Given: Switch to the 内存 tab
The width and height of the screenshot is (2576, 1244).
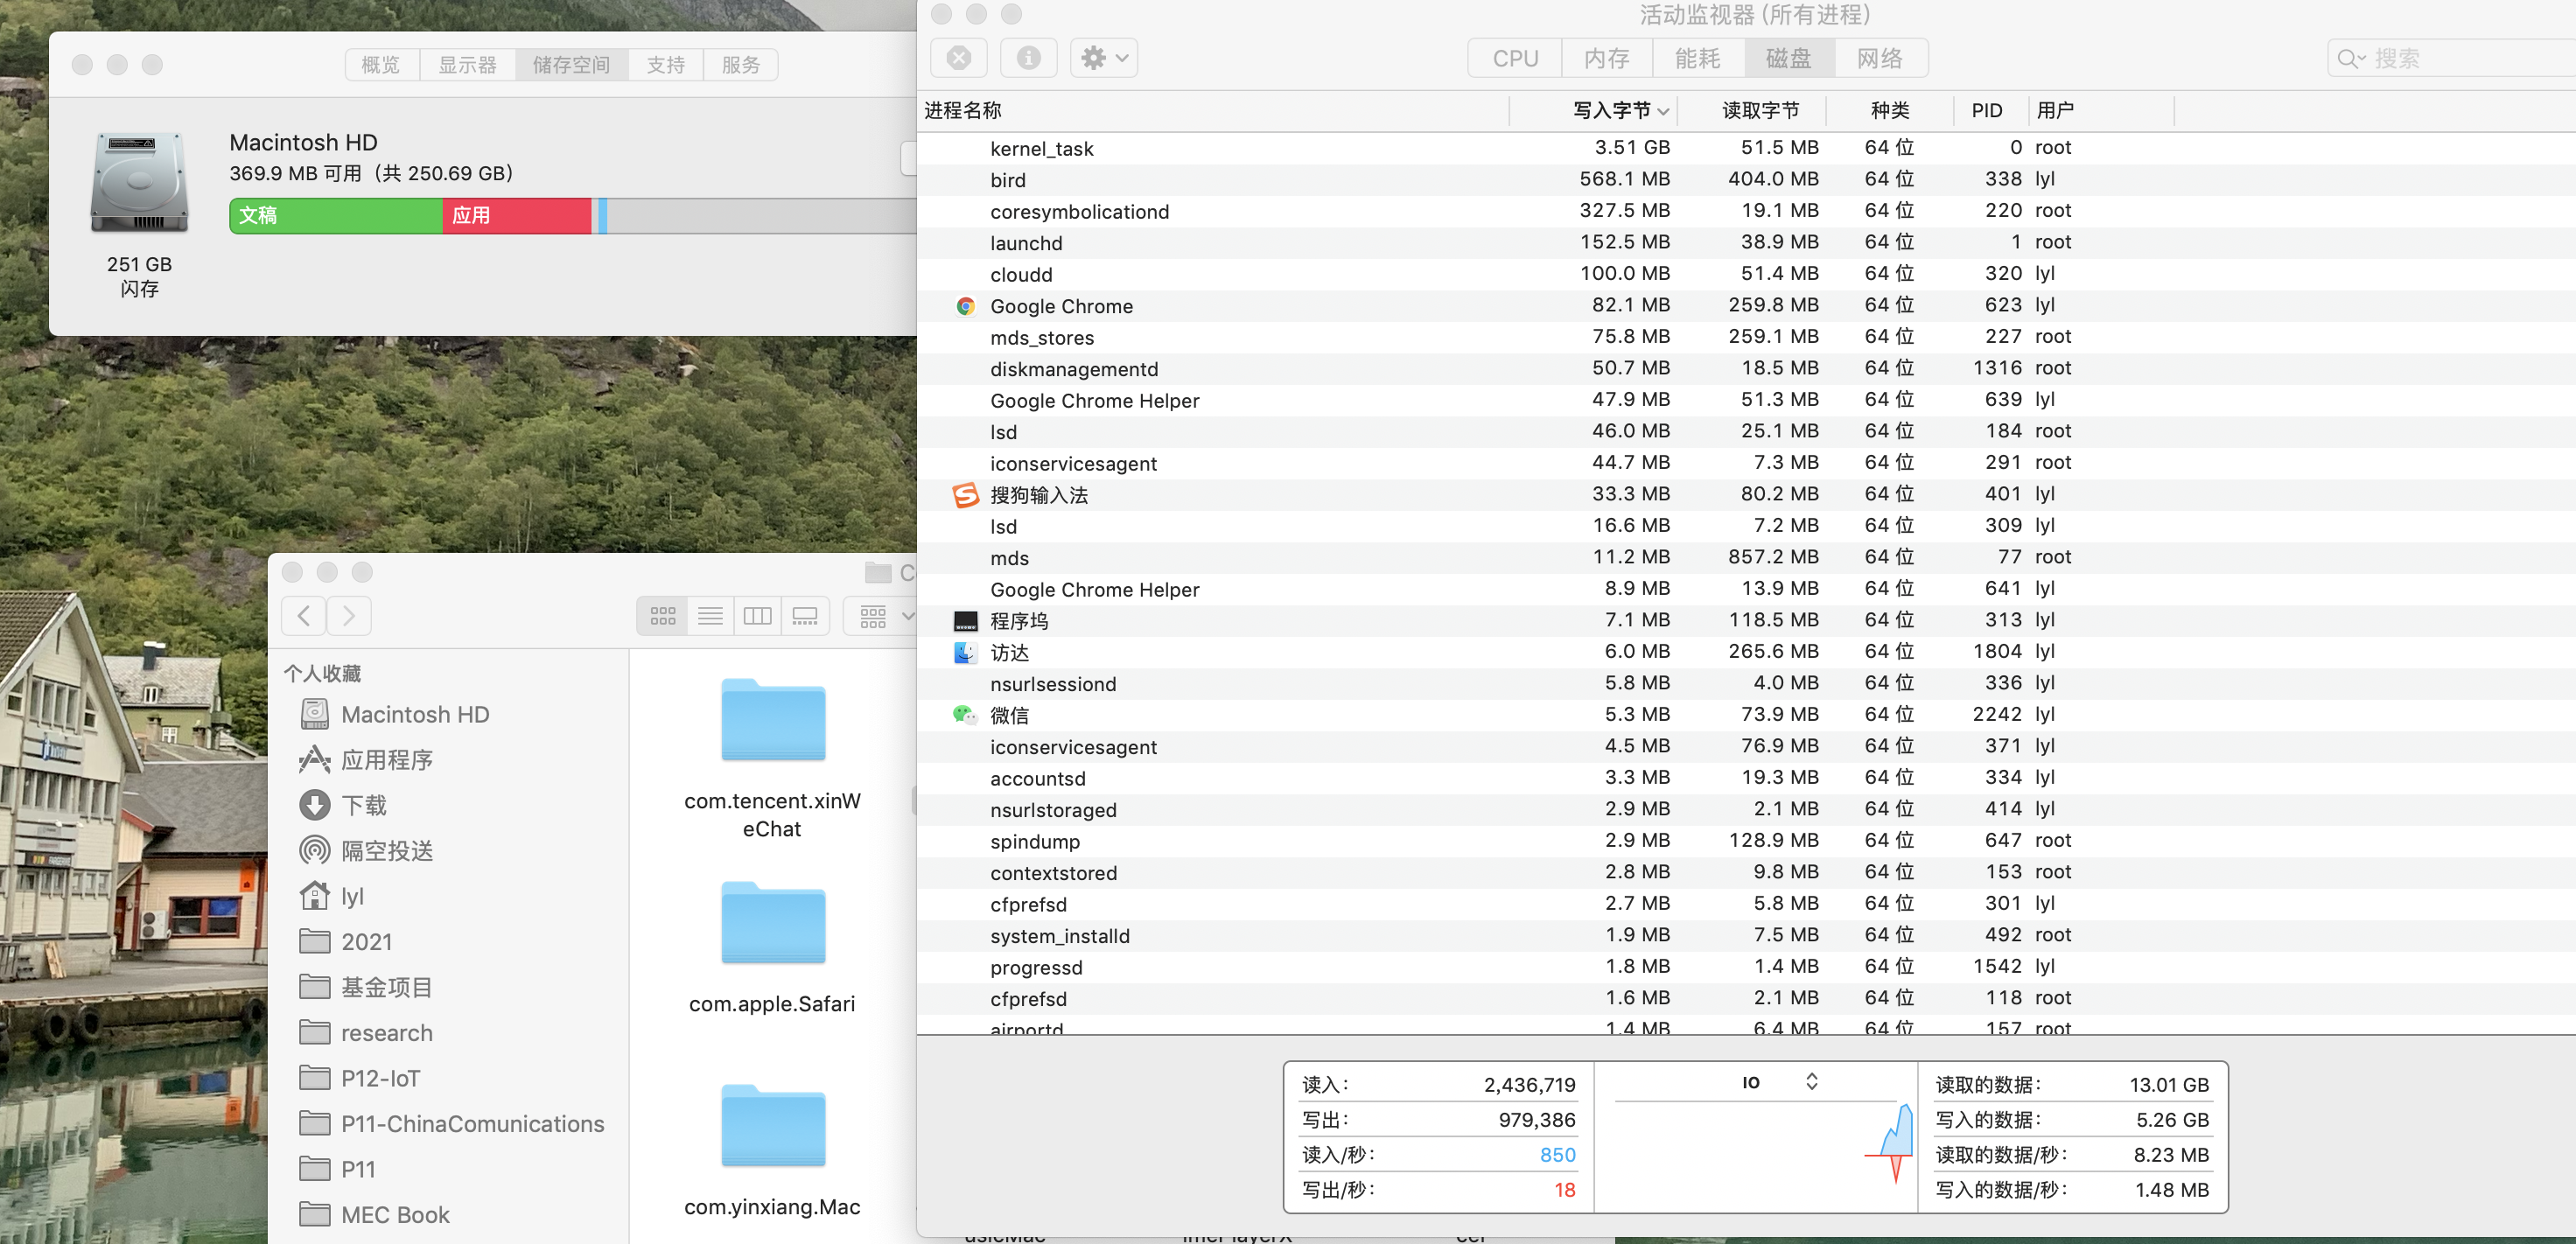Looking at the screenshot, I should point(1606,58).
